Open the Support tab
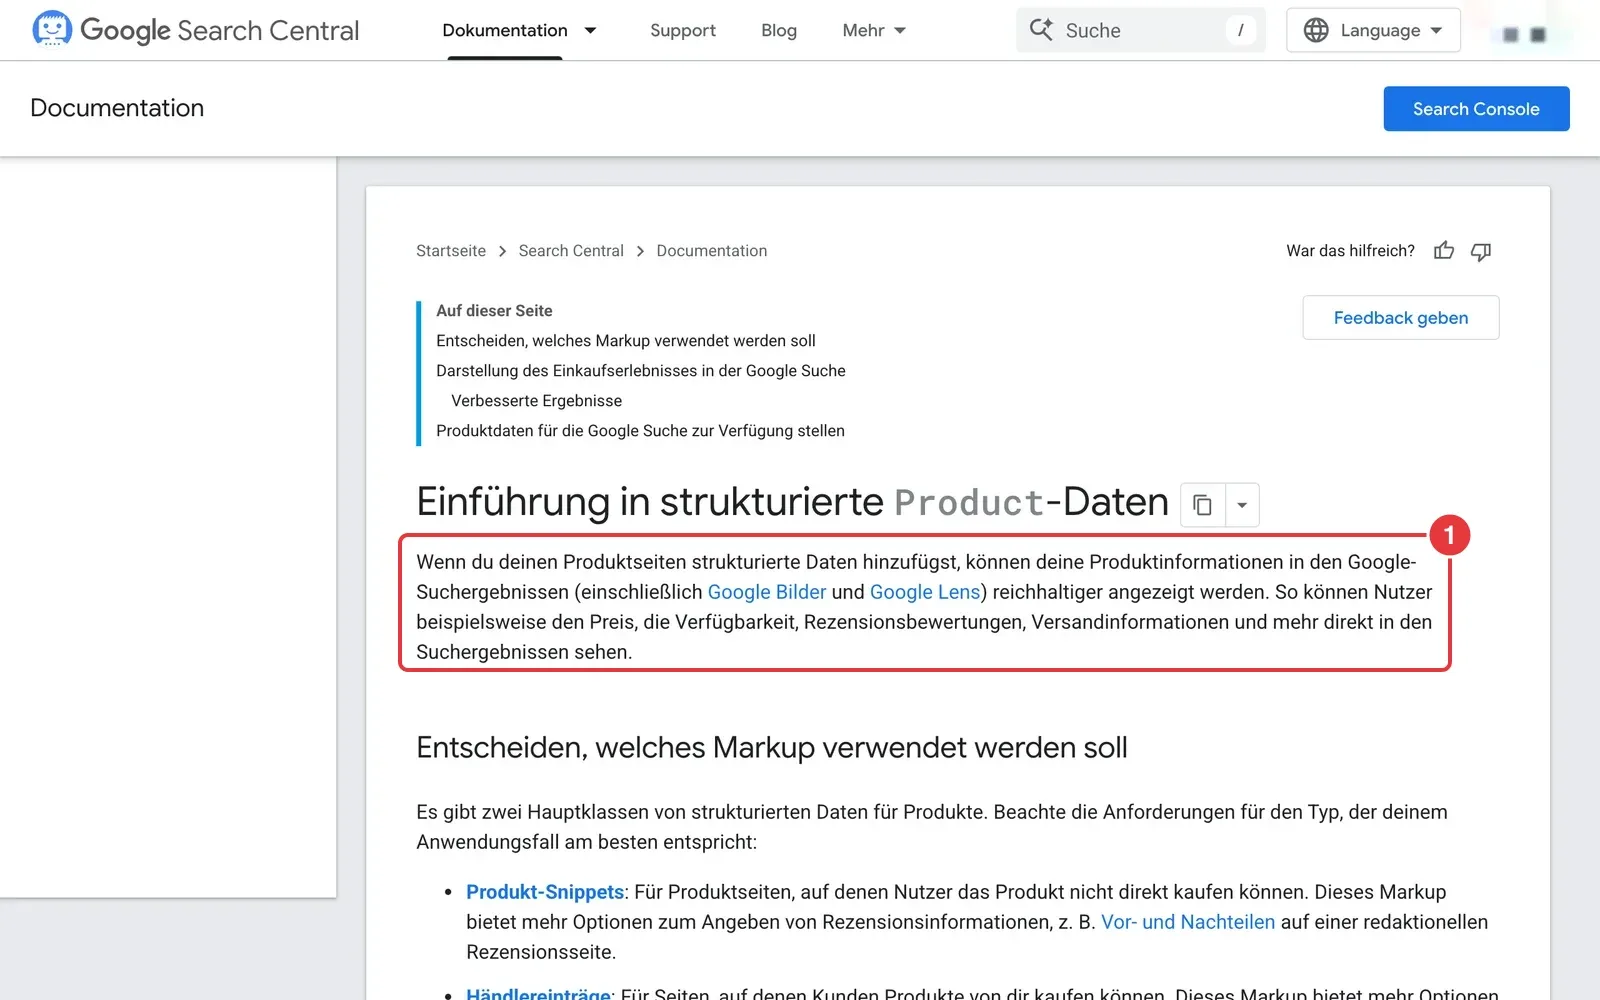This screenshot has height=1000, width=1600. [683, 30]
